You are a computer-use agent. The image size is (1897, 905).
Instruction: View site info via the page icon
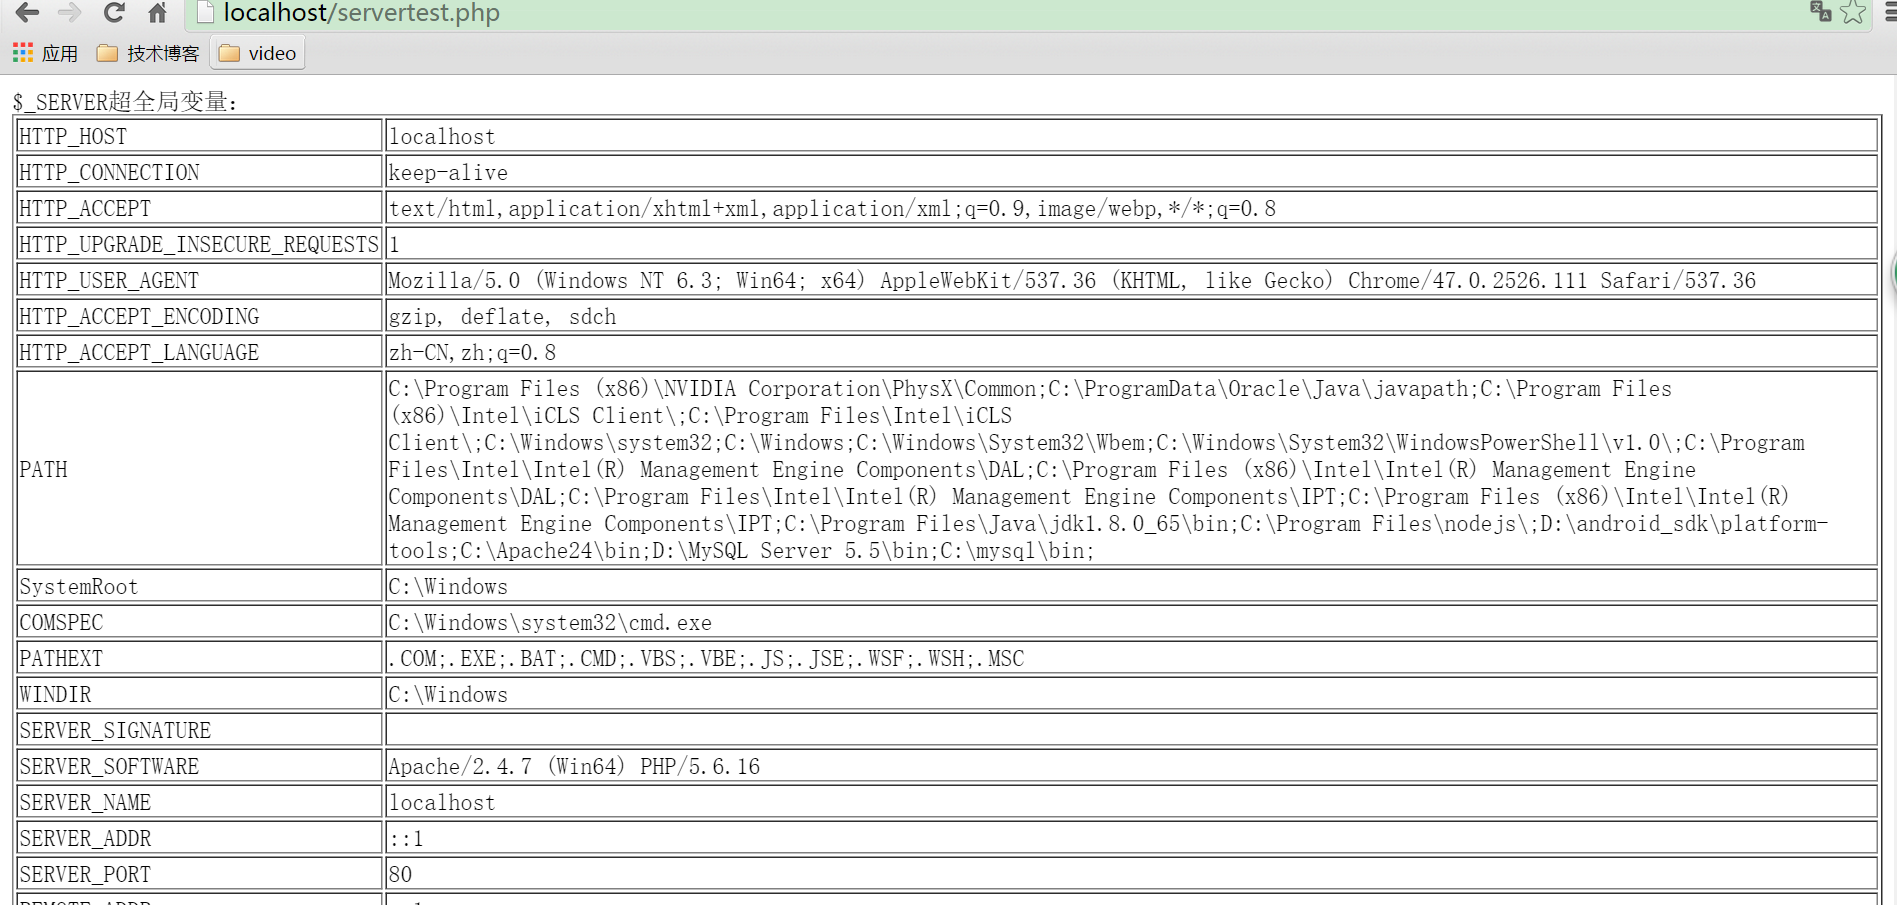(205, 13)
